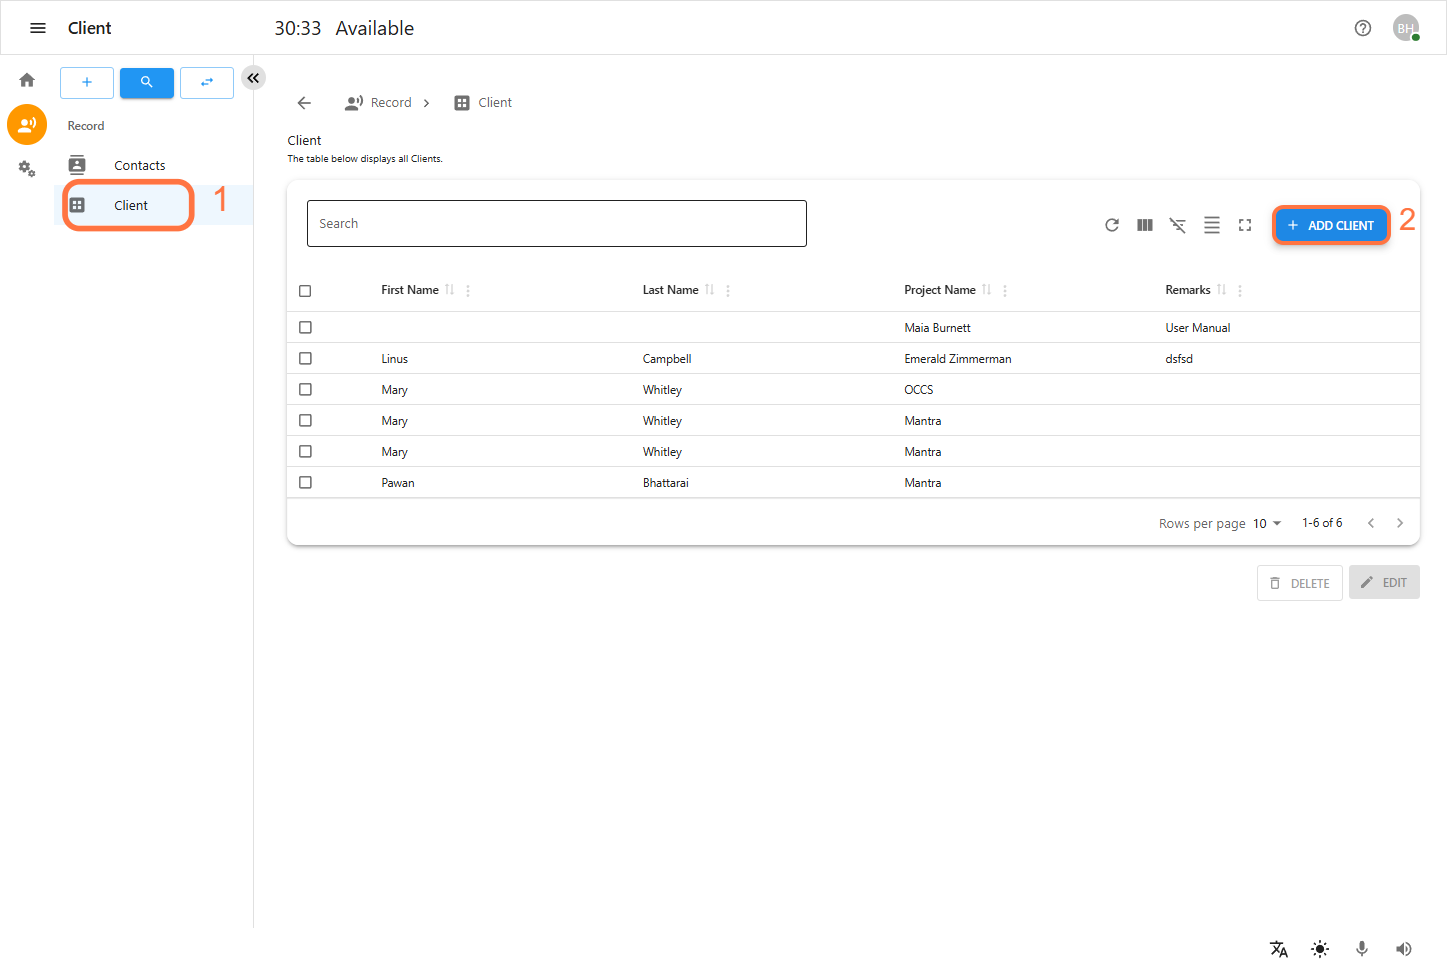Select the checkbox for Linus Campbell row
The height and width of the screenshot is (970, 1447).
pos(305,358)
